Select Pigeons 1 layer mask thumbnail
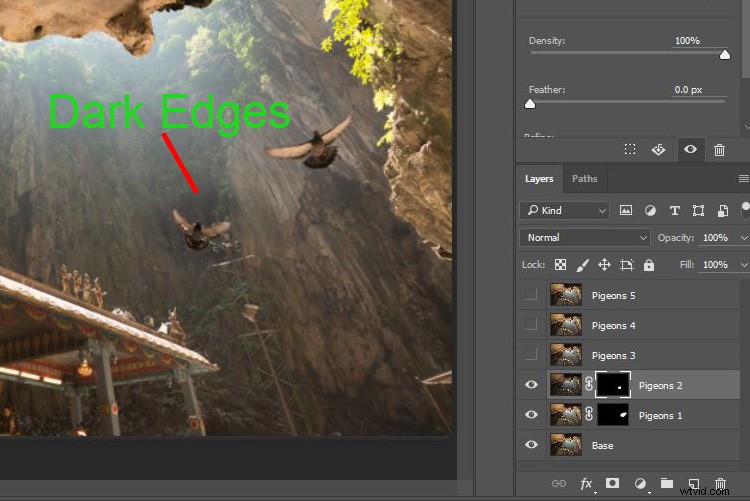Viewport: 750px width, 501px height. point(613,414)
